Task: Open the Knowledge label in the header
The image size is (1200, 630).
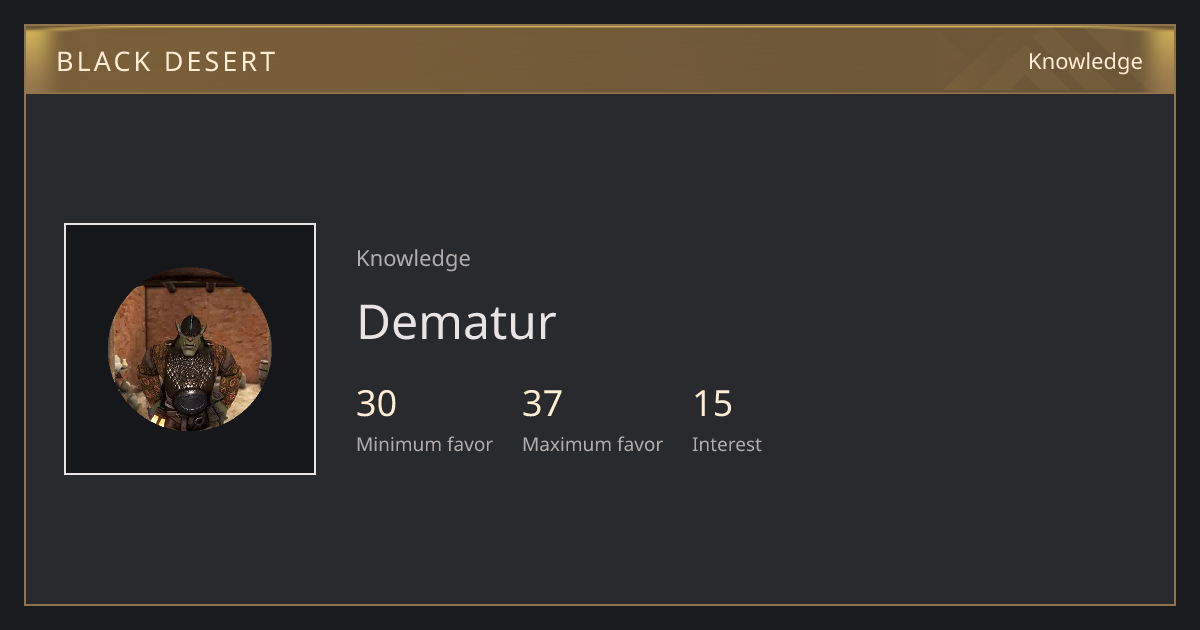Action: coord(1085,61)
